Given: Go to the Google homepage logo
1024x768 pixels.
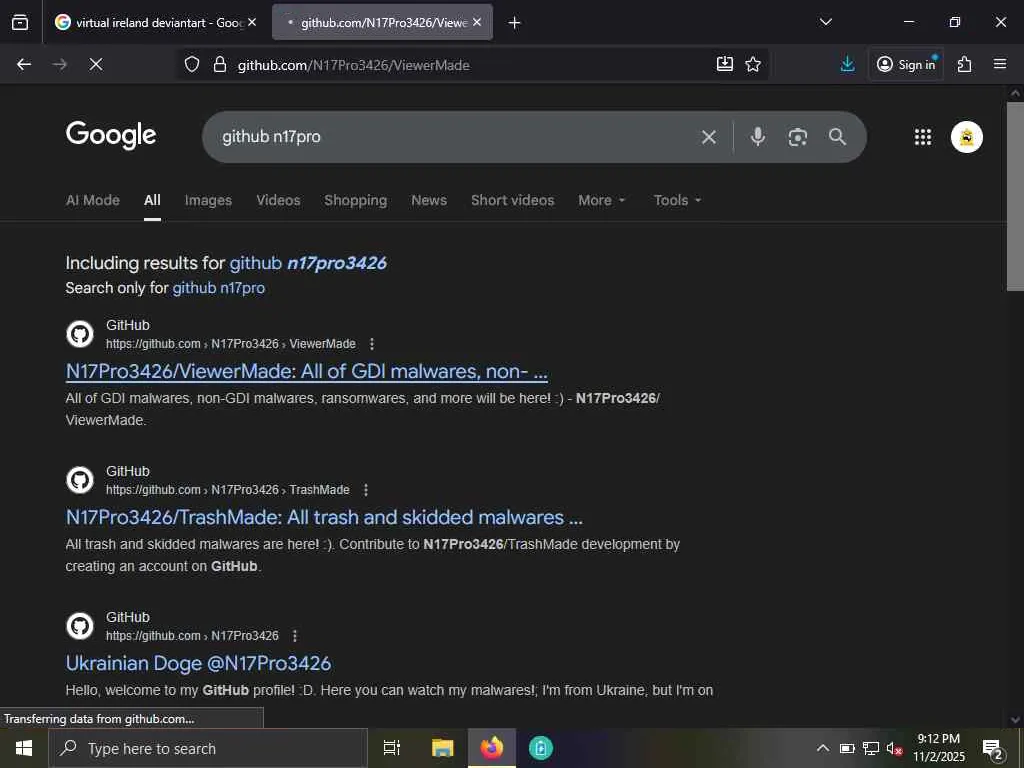Looking at the screenshot, I should (x=111, y=135).
